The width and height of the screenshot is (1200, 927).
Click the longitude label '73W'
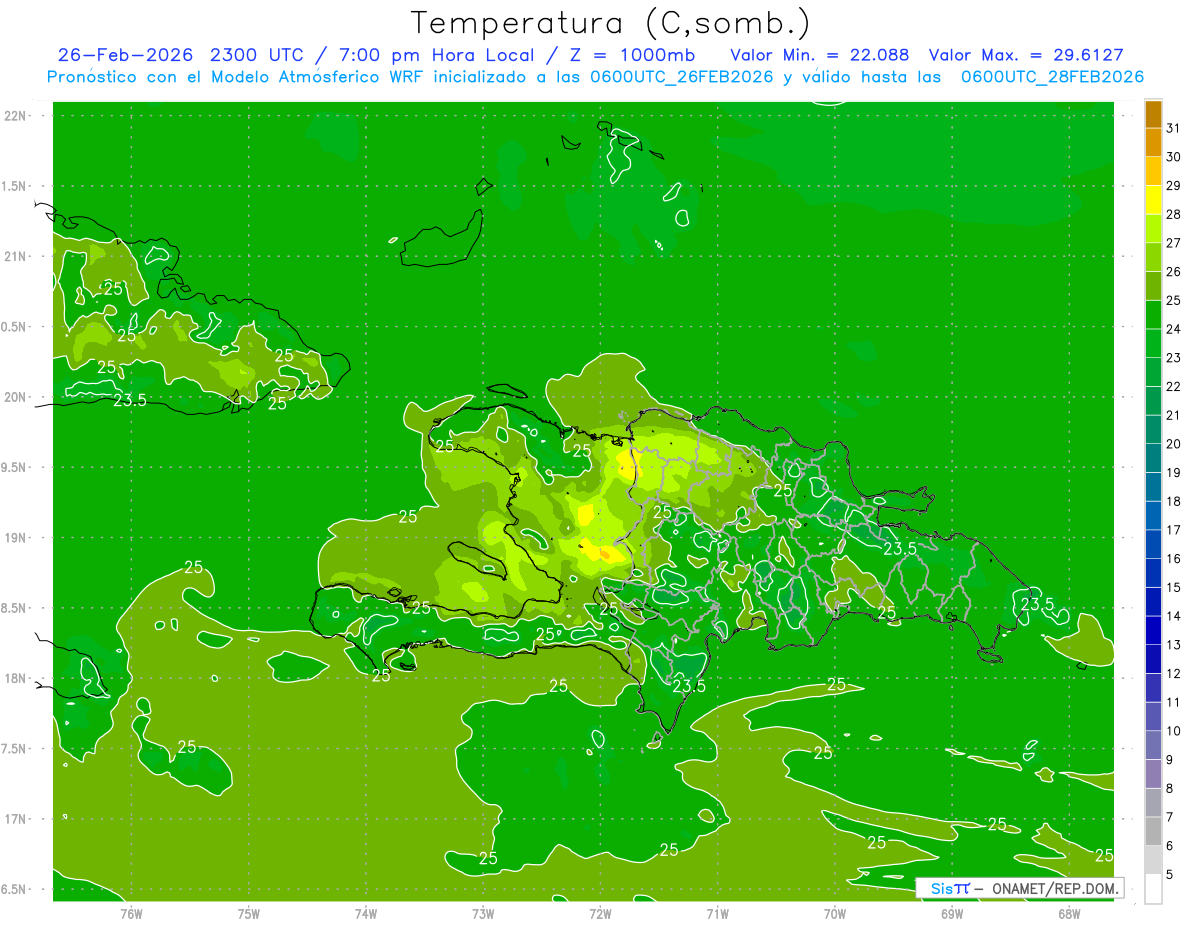[x=483, y=913]
